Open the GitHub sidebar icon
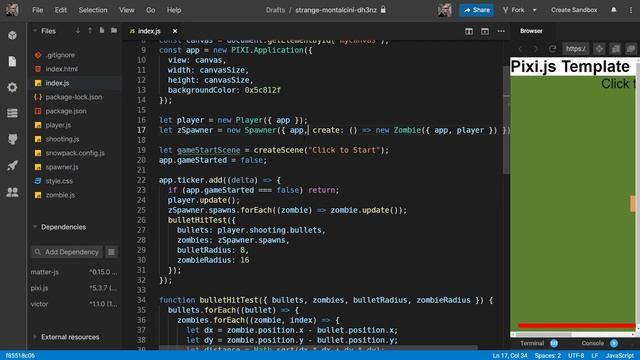The image size is (640, 360). tap(12, 139)
